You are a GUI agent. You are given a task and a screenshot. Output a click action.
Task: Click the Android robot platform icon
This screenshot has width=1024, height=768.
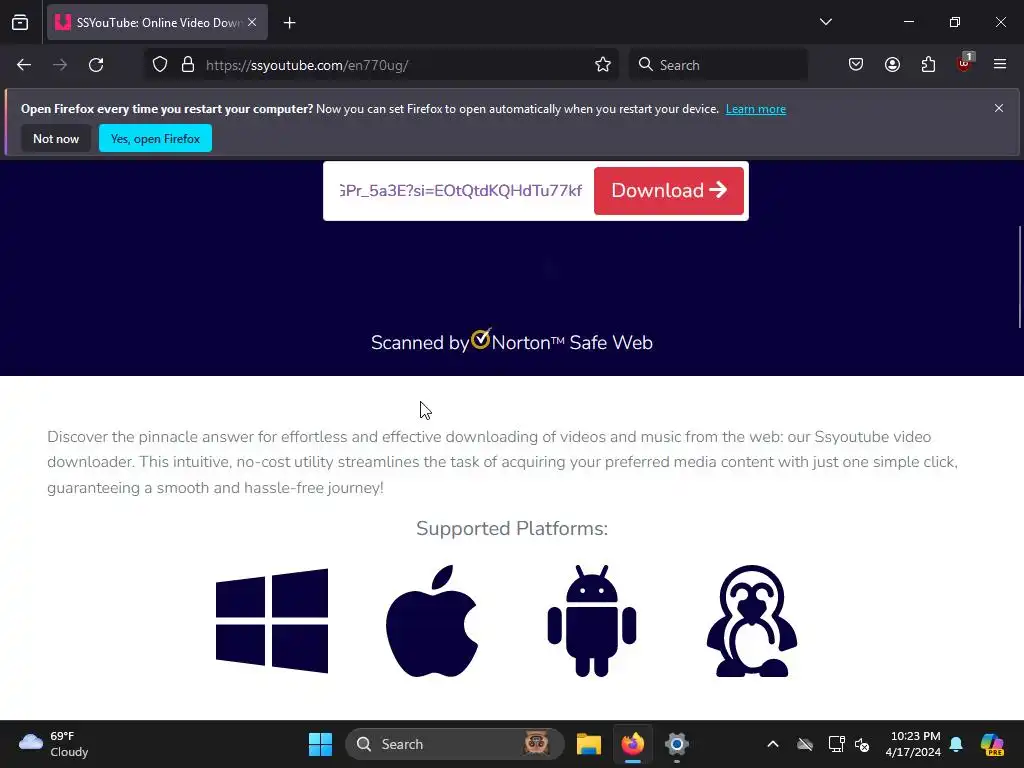[x=592, y=621]
